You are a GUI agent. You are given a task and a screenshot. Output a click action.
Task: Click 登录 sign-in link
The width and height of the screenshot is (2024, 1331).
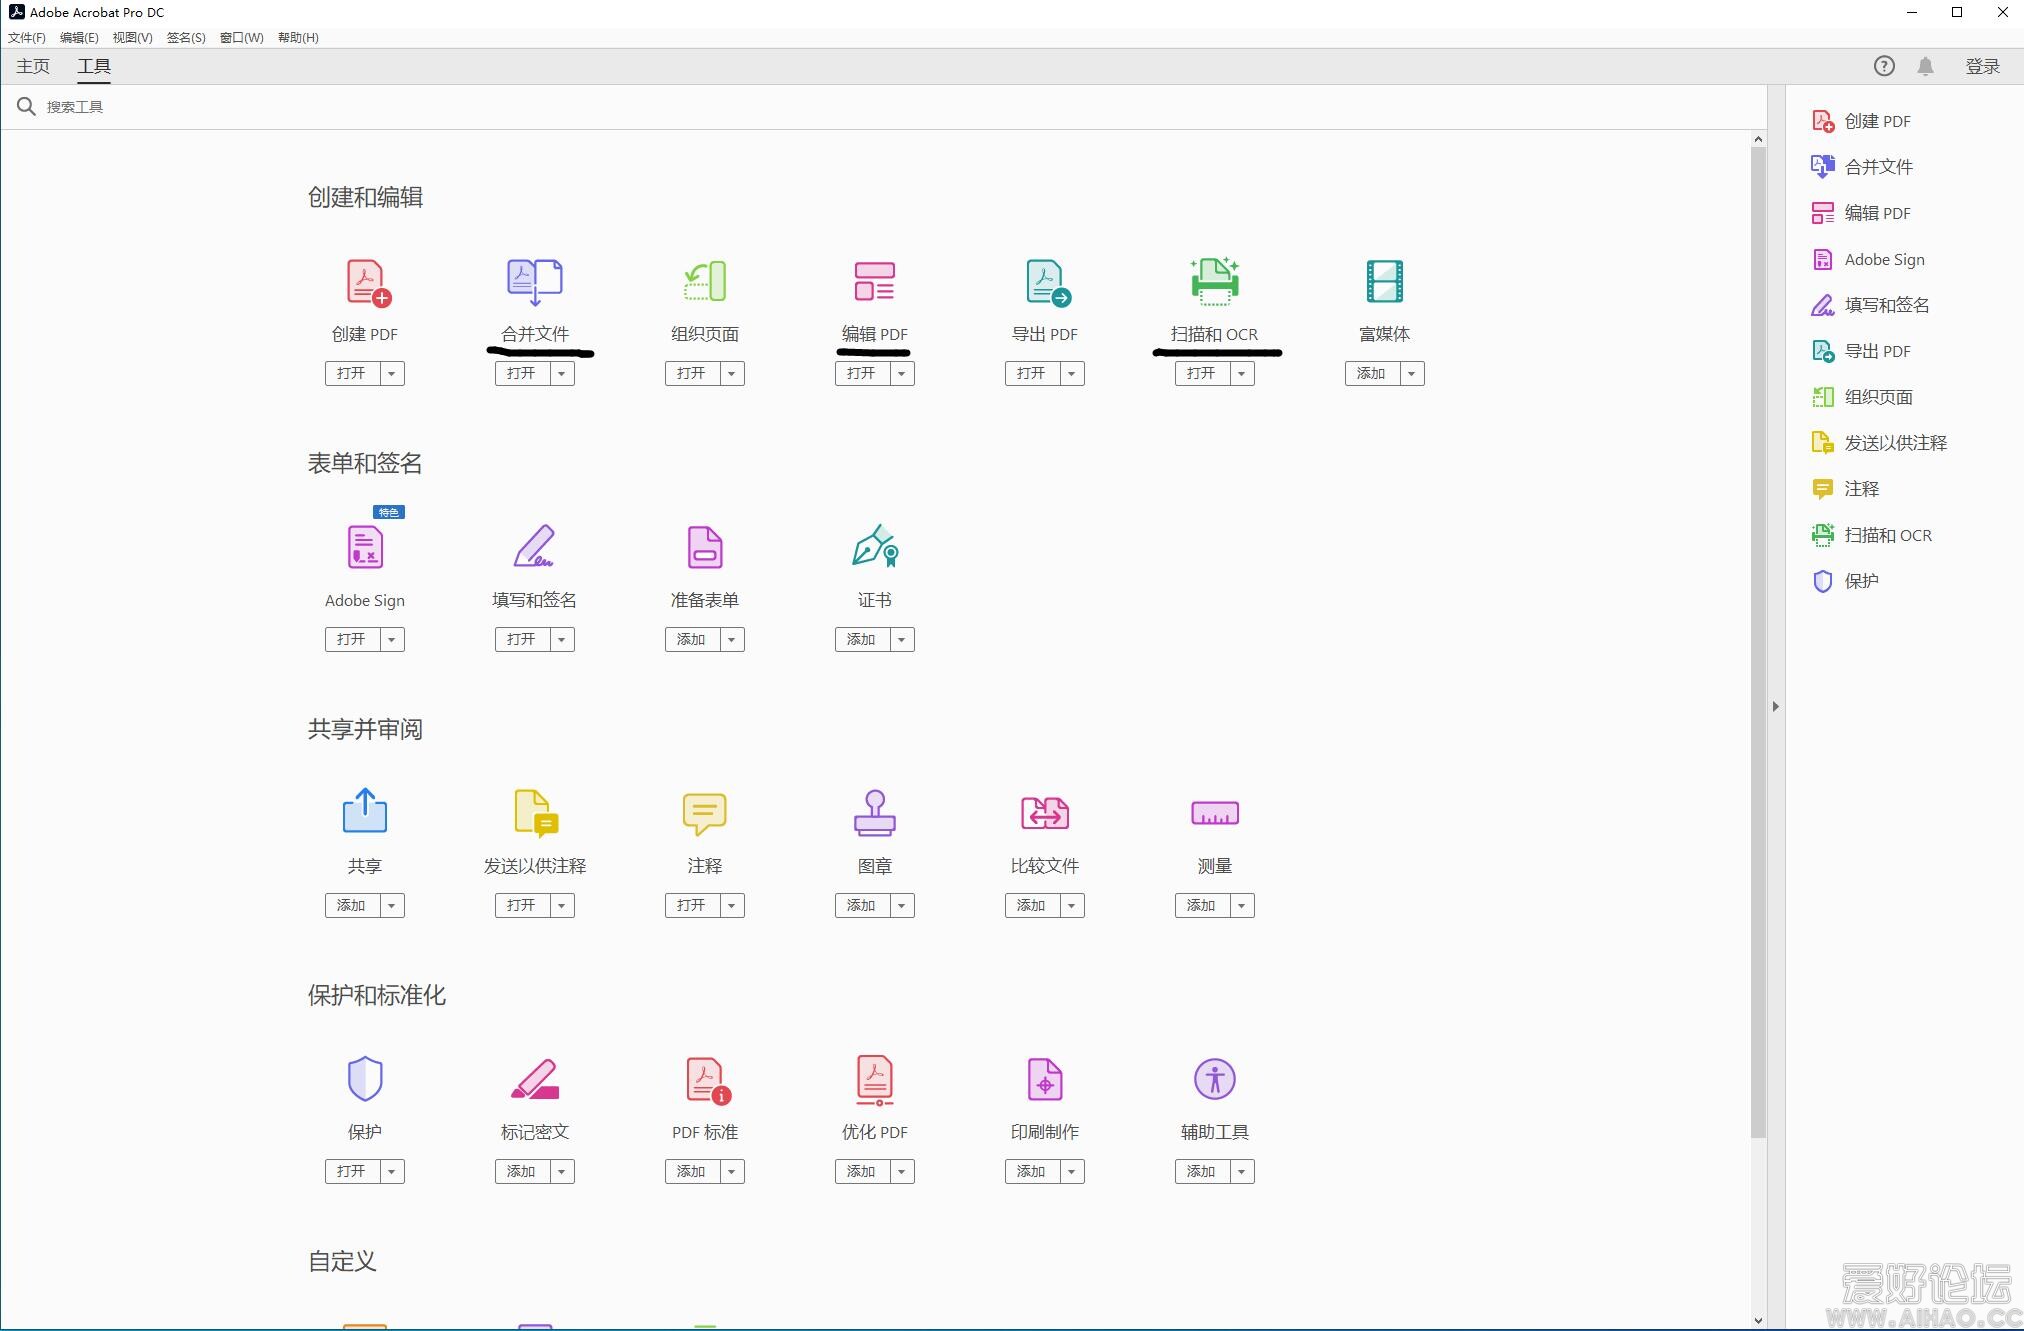[1982, 66]
